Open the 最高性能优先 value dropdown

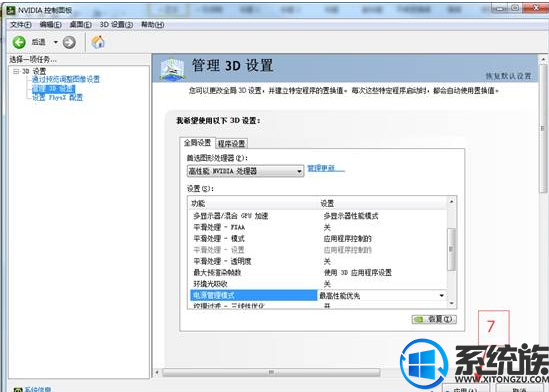(442, 295)
